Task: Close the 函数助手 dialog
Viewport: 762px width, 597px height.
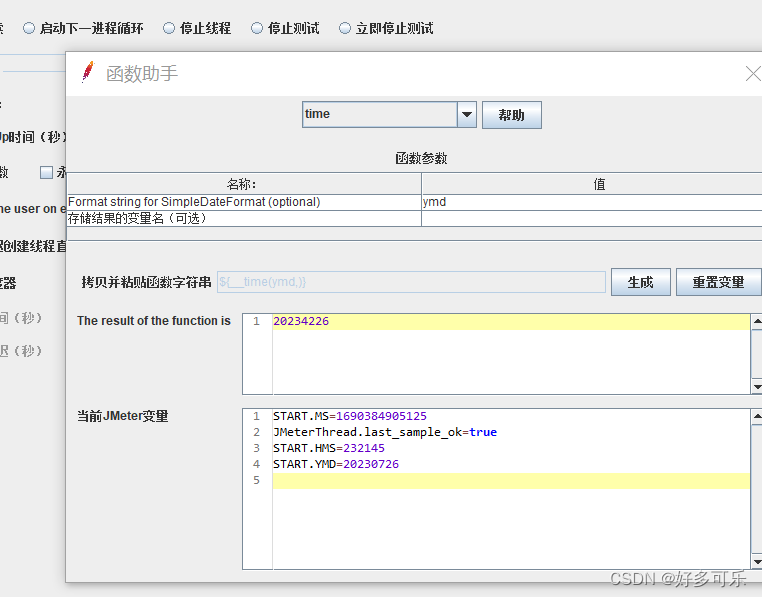Action: pyautogui.click(x=753, y=74)
